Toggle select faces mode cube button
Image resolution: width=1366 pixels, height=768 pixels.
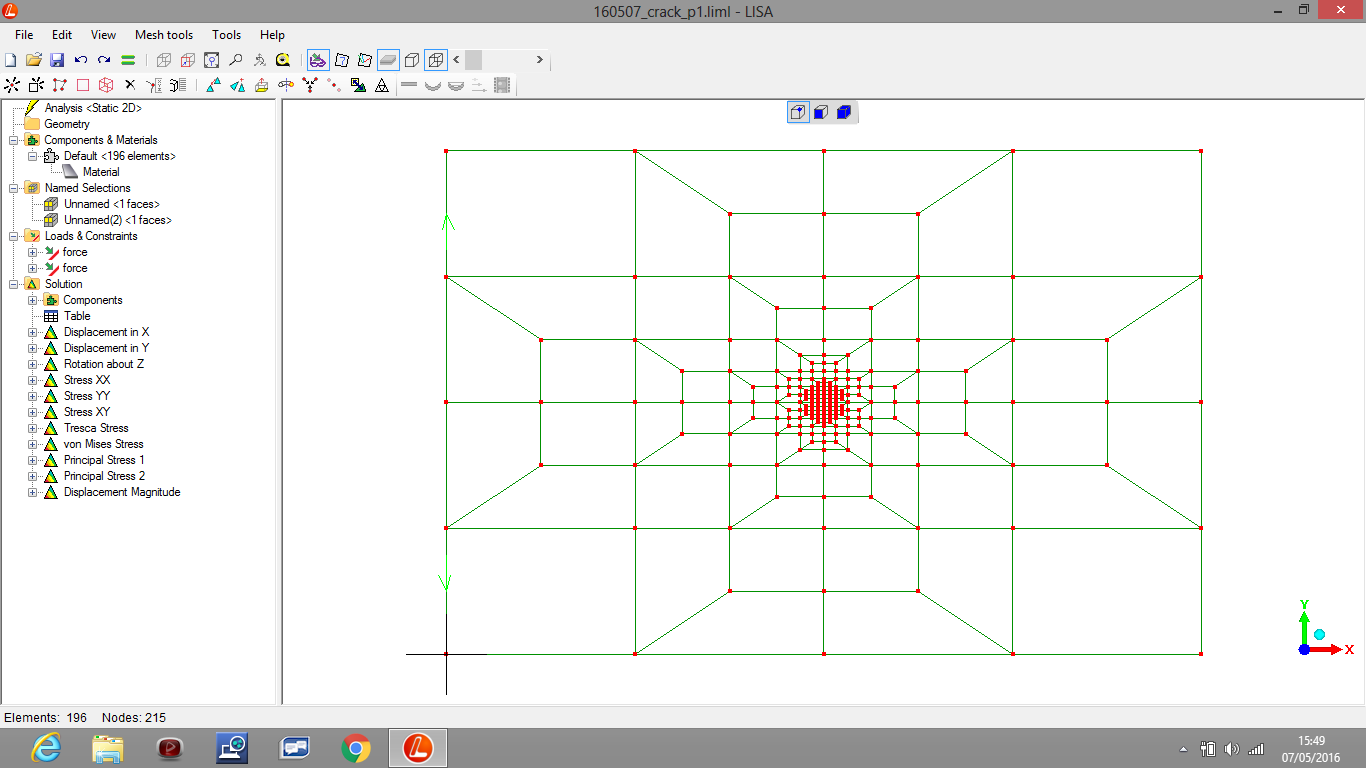(x=820, y=112)
